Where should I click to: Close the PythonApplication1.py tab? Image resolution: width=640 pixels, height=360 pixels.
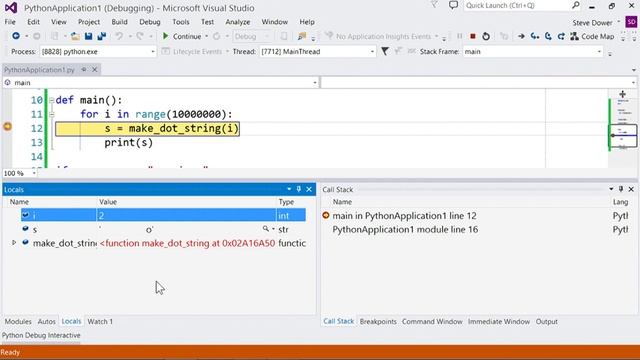click(94, 70)
